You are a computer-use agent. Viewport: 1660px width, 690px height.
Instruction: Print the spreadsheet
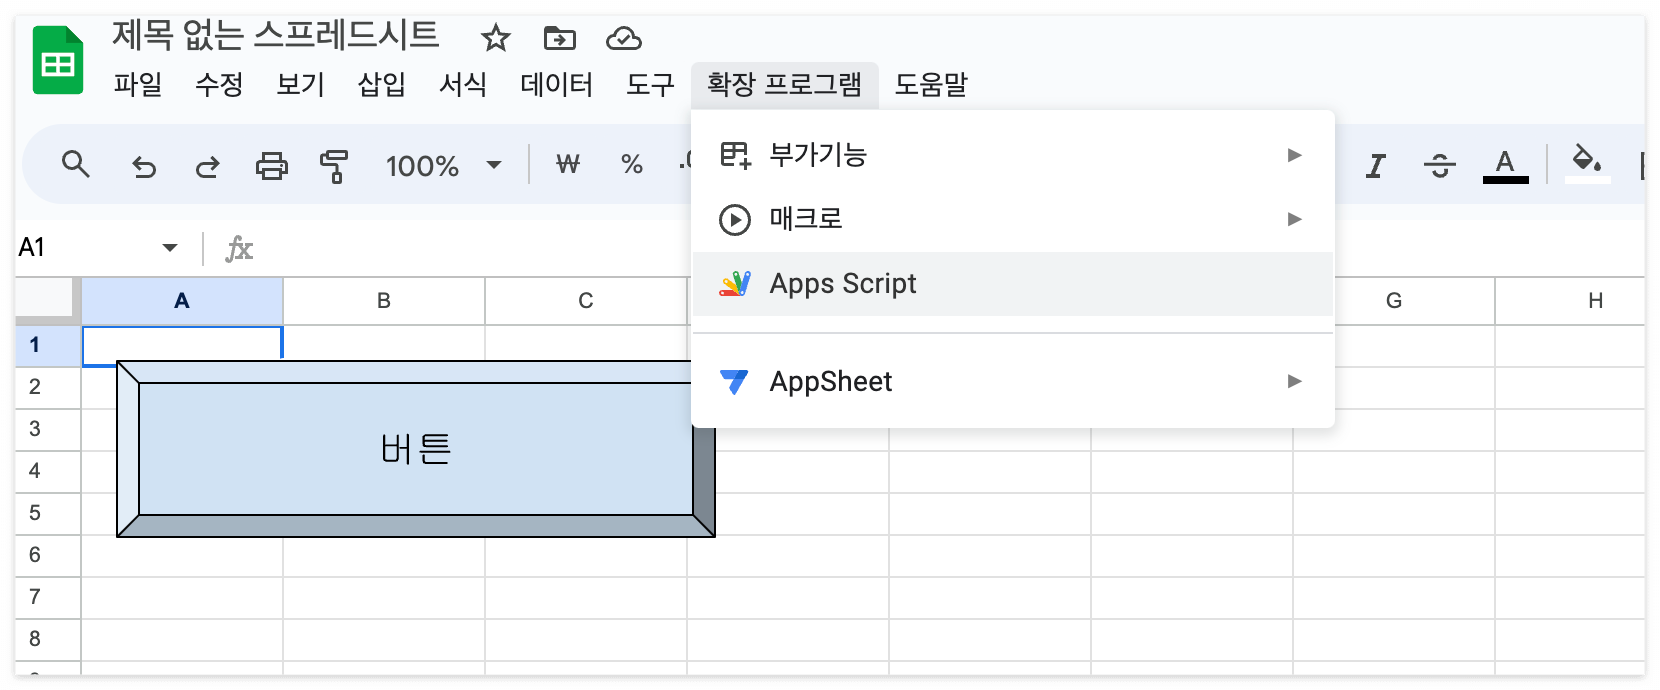[x=271, y=165]
